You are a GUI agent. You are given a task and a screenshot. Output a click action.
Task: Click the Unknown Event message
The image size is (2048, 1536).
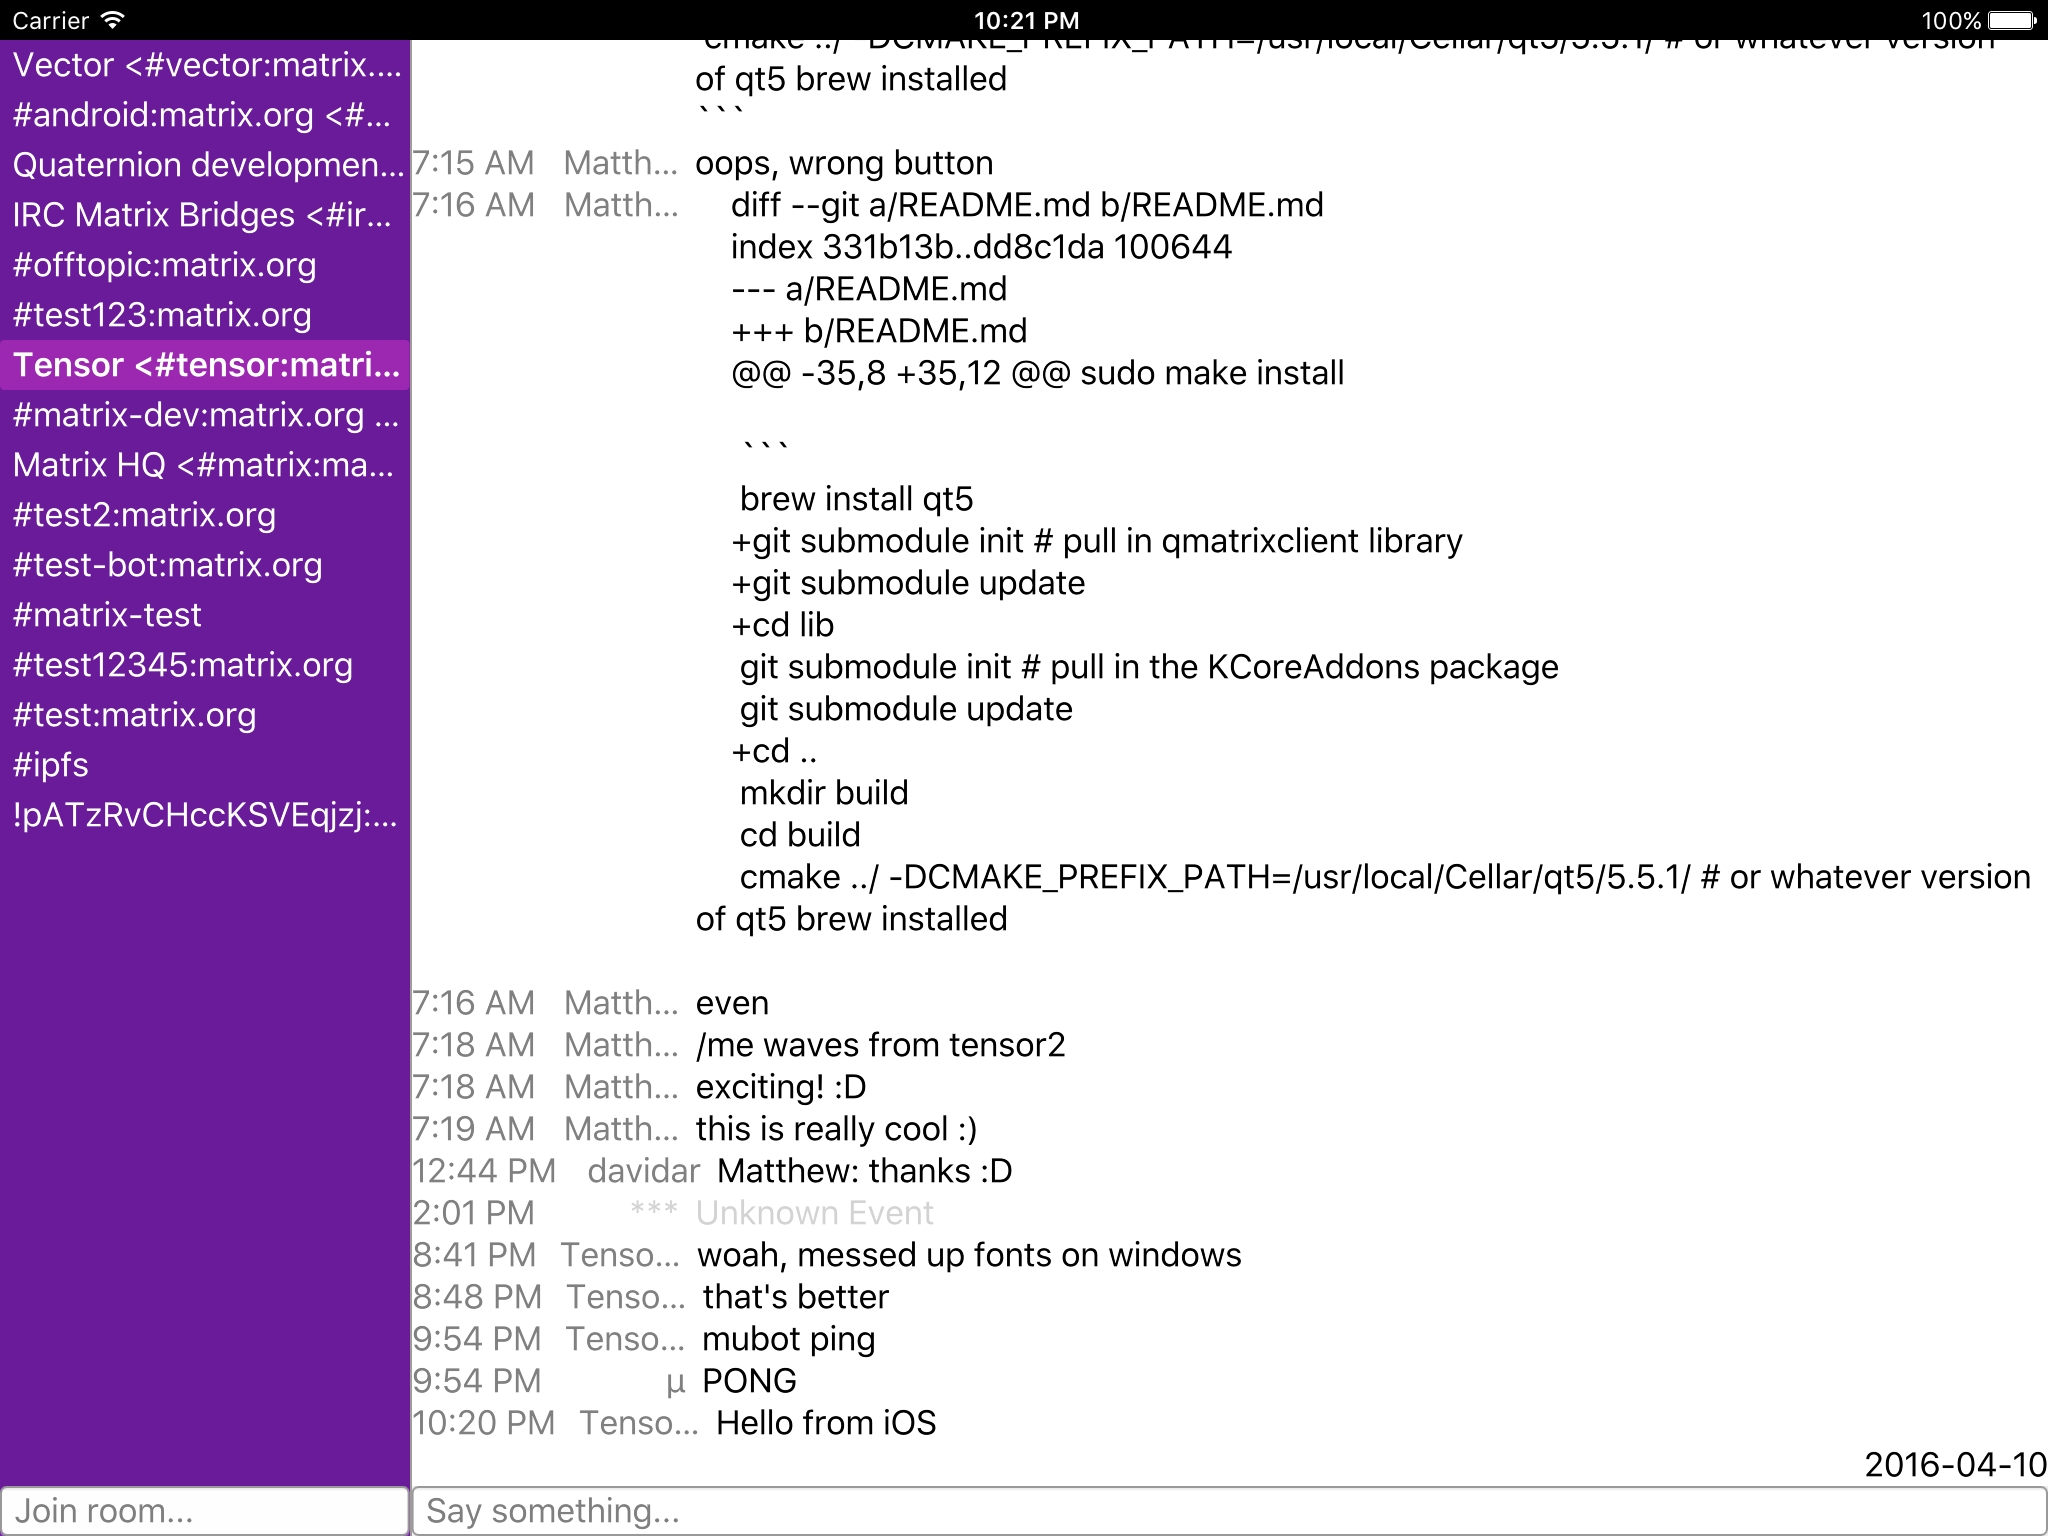tap(814, 1213)
